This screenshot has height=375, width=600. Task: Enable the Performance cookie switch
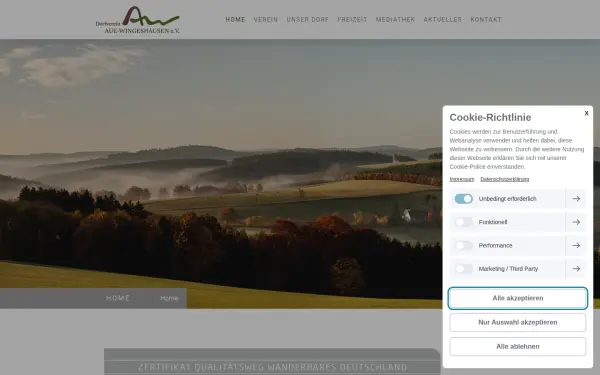tap(463, 246)
